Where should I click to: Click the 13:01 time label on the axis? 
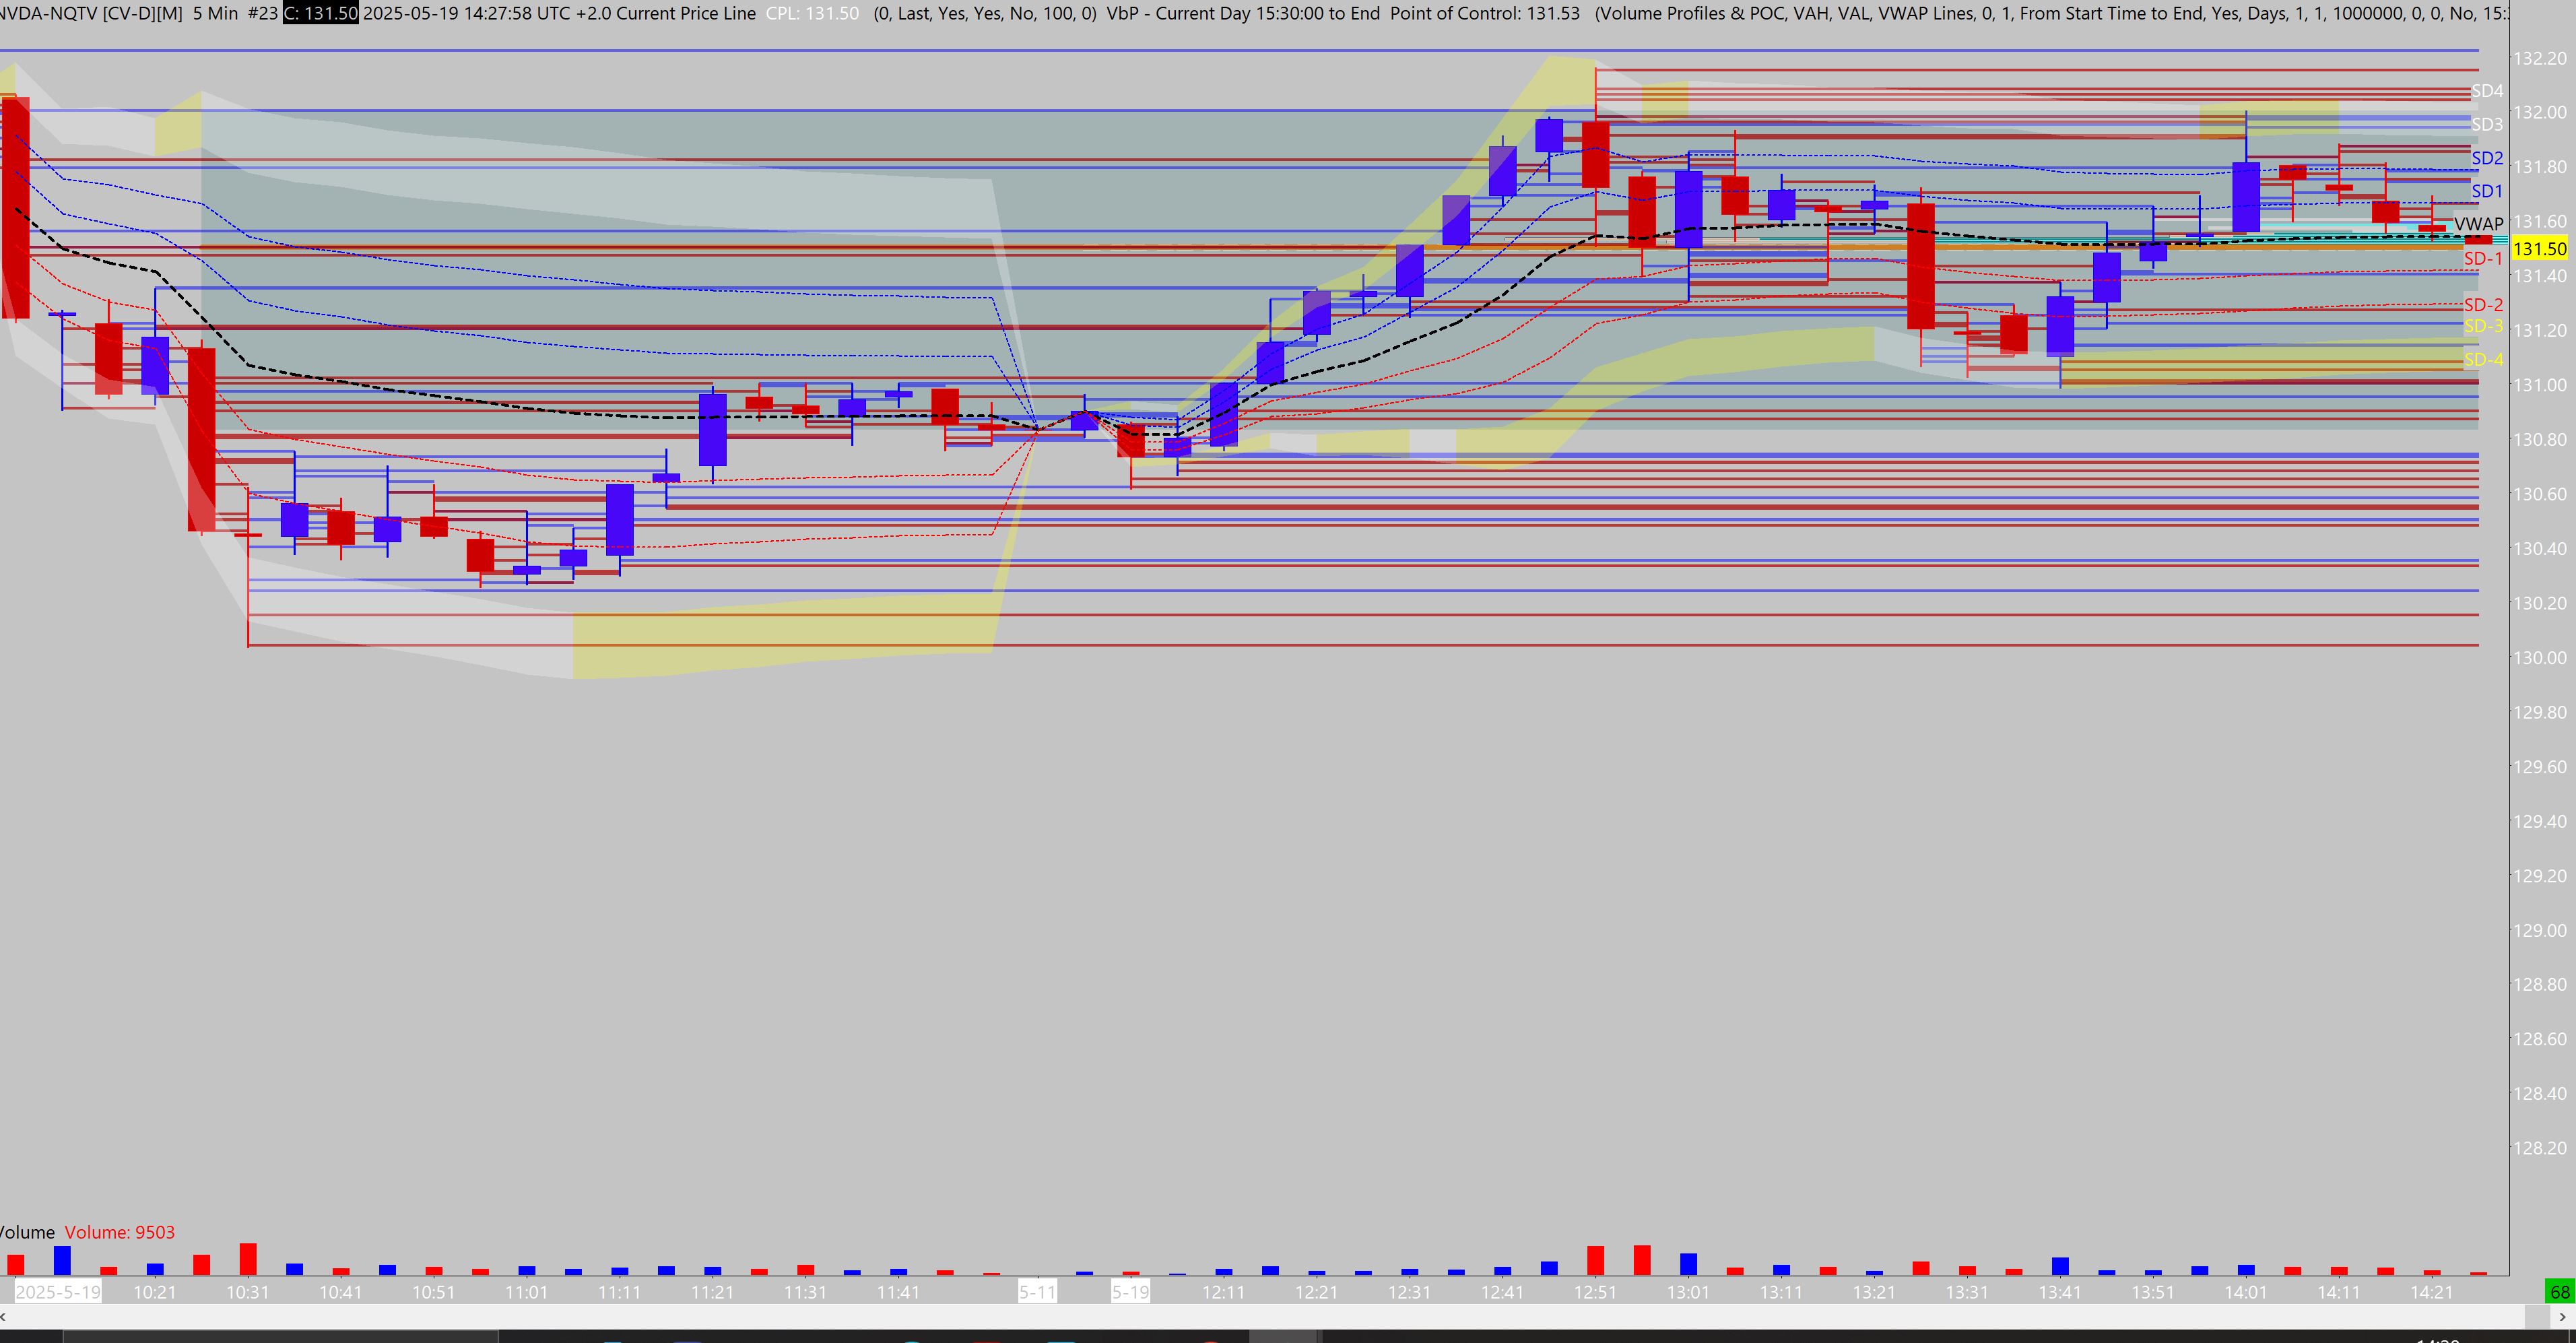pyautogui.click(x=1688, y=1292)
